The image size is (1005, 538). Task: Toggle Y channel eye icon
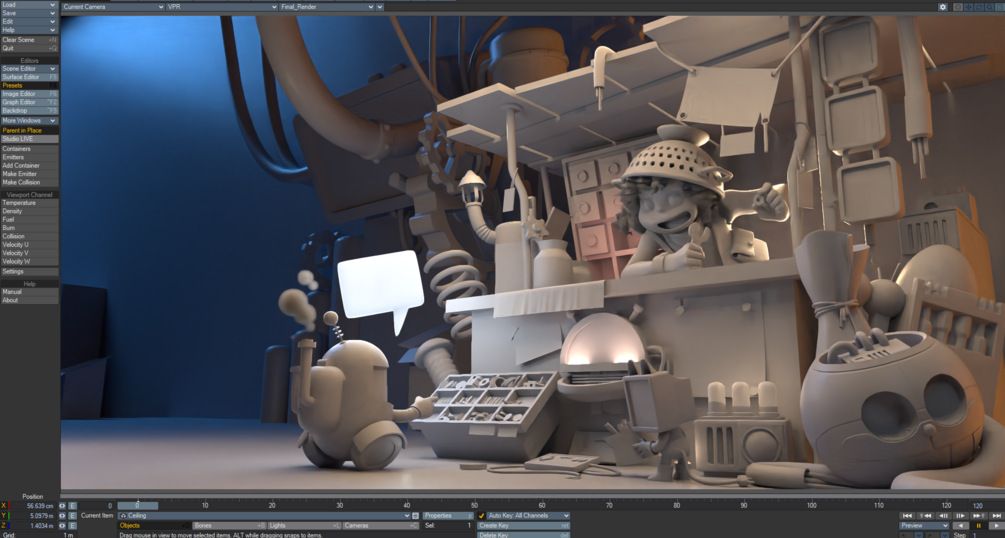(62, 516)
